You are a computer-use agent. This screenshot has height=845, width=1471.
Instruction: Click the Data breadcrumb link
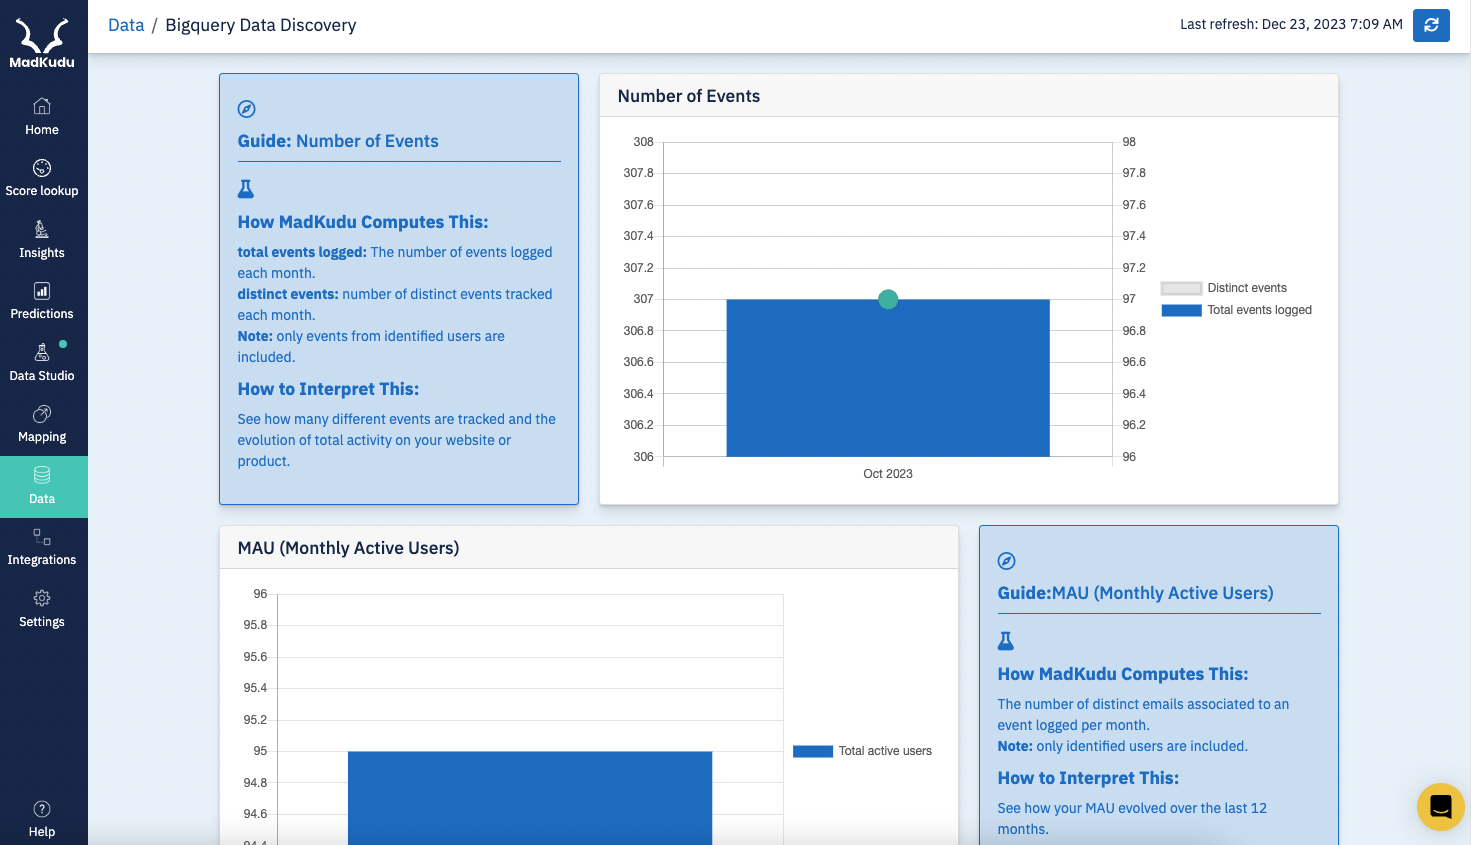(126, 25)
